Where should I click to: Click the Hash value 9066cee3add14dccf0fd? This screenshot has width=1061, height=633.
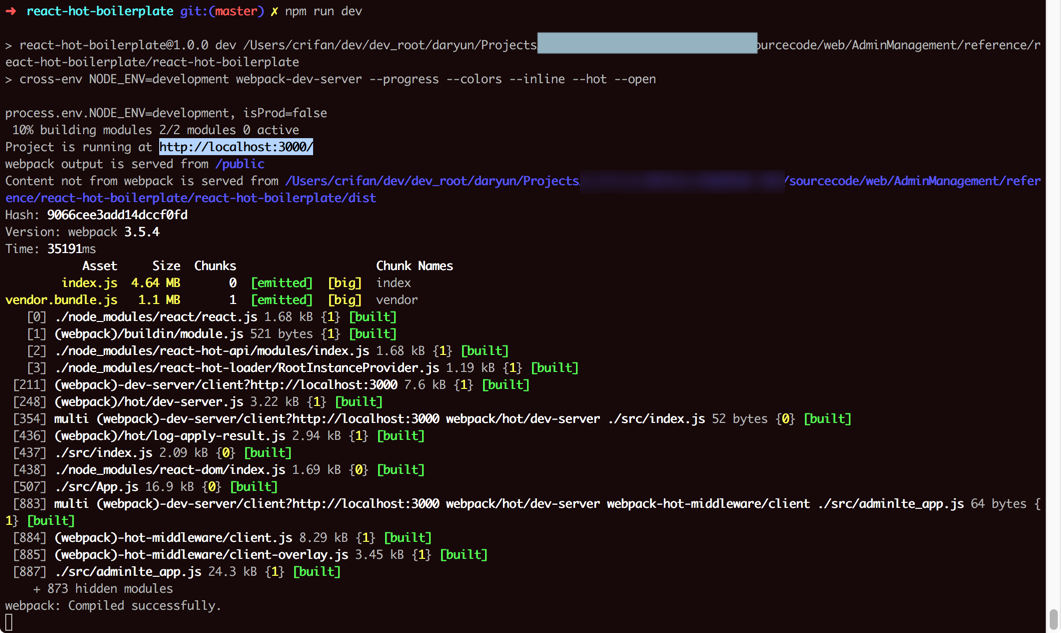(x=117, y=215)
